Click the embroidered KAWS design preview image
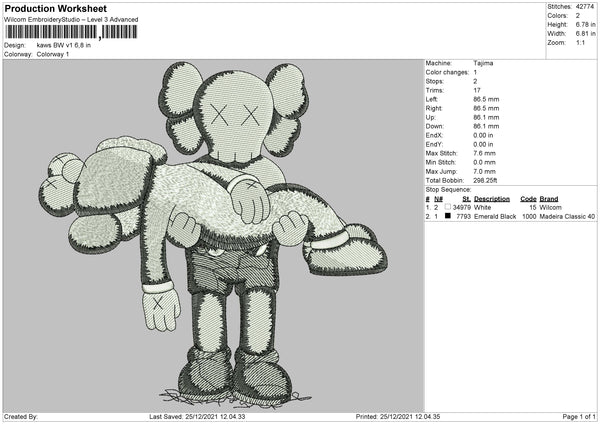The height and width of the screenshot is (424, 600). tap(213, 235)
